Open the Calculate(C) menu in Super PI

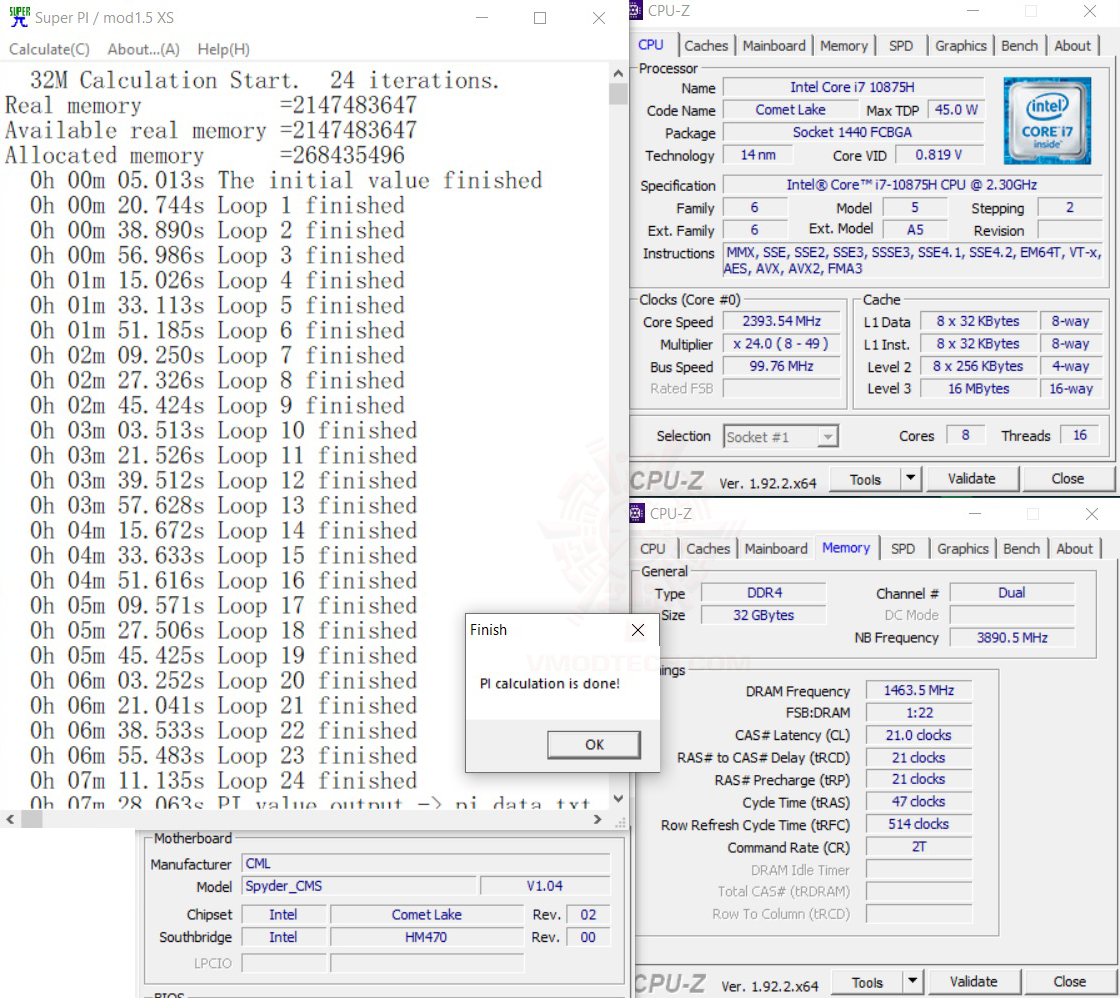click(x=49, y=49)
